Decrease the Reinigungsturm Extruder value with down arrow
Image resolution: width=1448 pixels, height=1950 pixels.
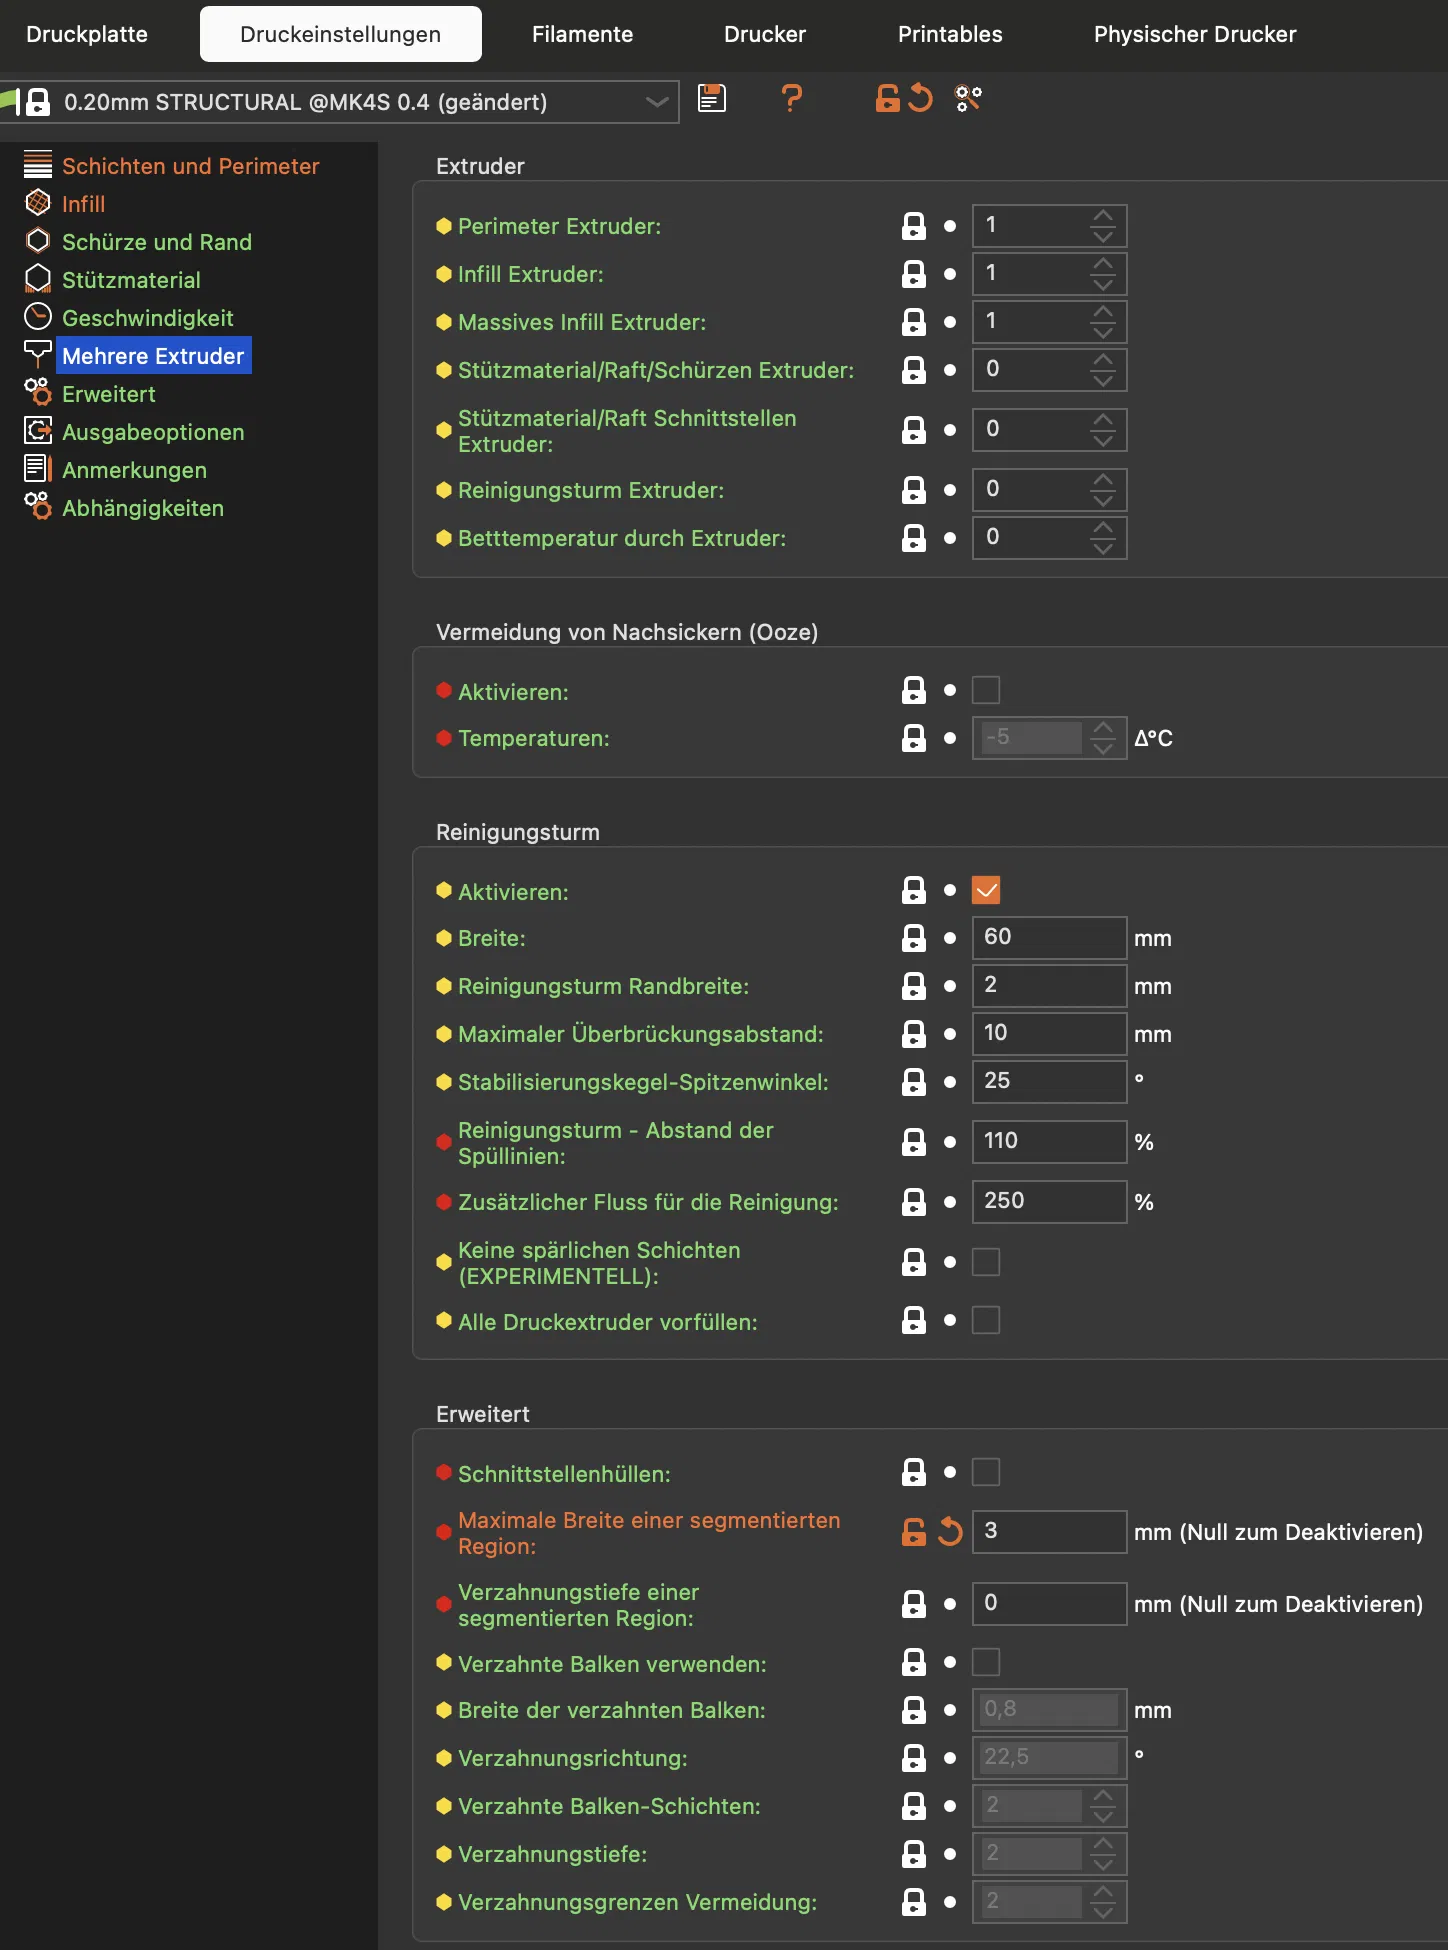tap(1103, 500)
